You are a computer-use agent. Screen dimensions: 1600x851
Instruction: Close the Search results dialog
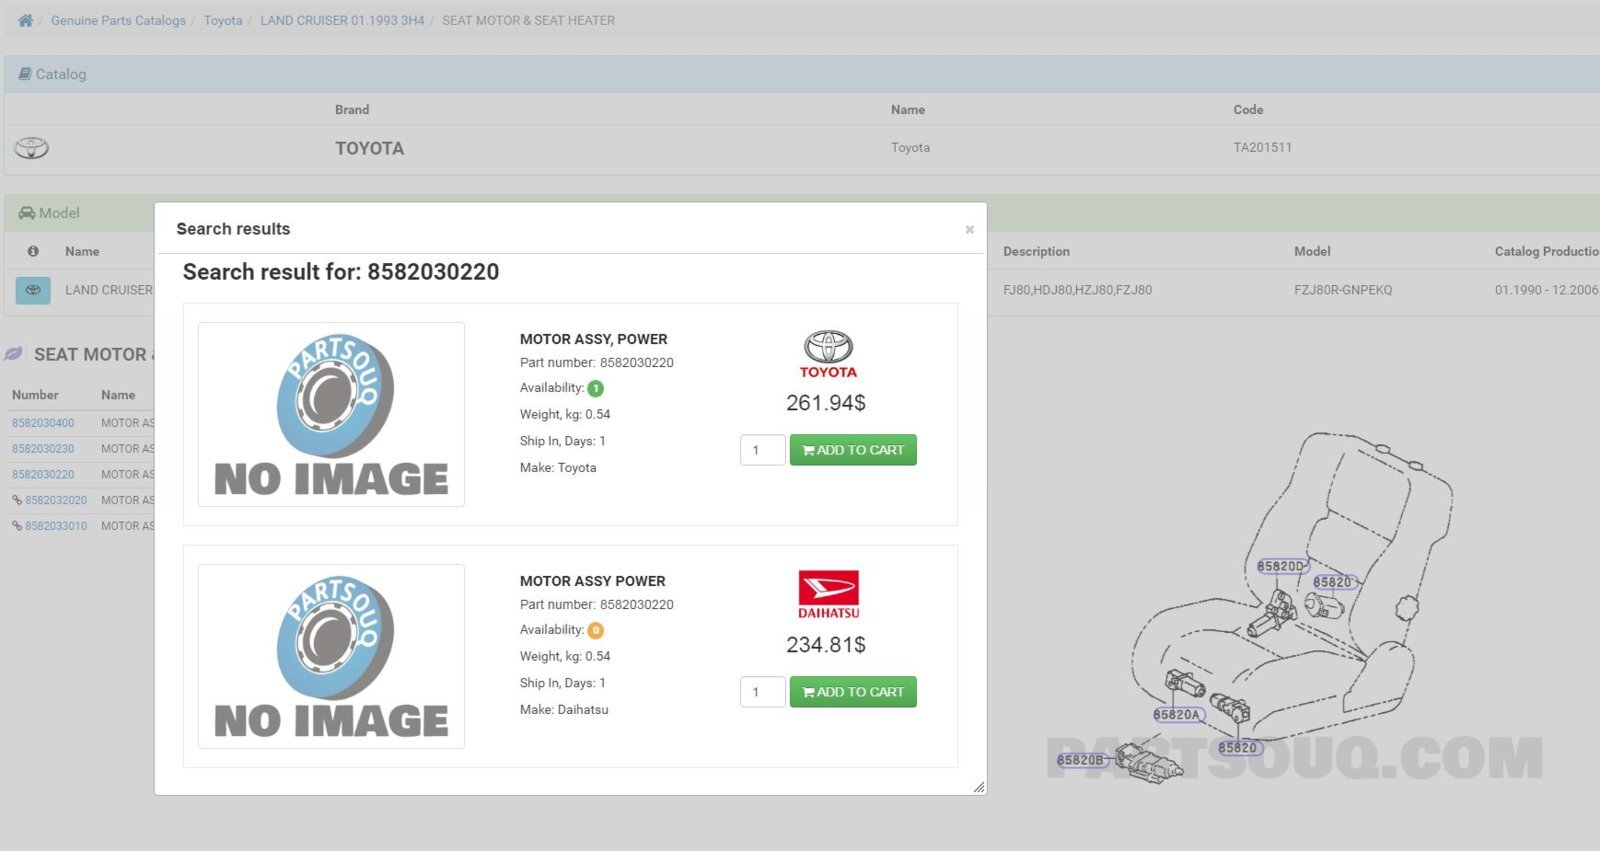(x=969, y=230)
